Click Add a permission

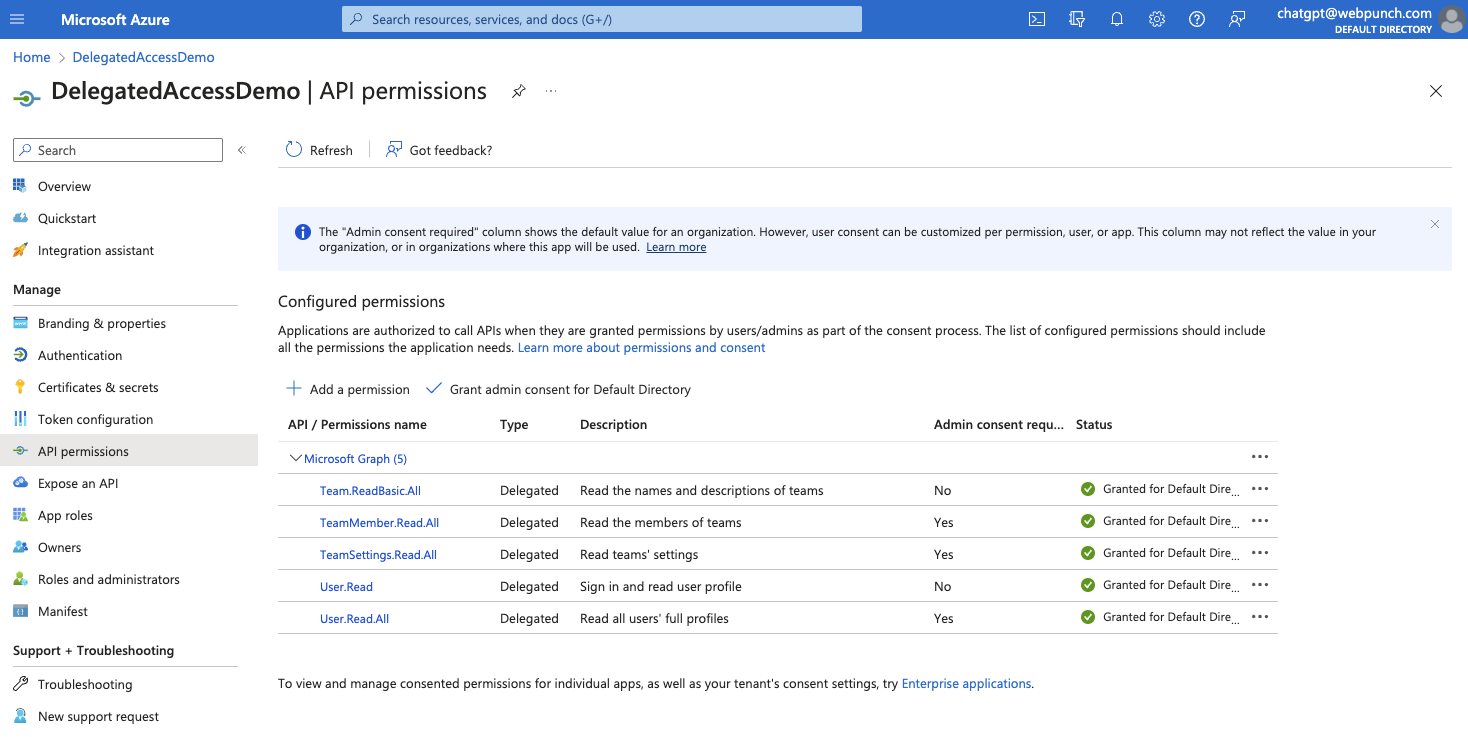347,389
